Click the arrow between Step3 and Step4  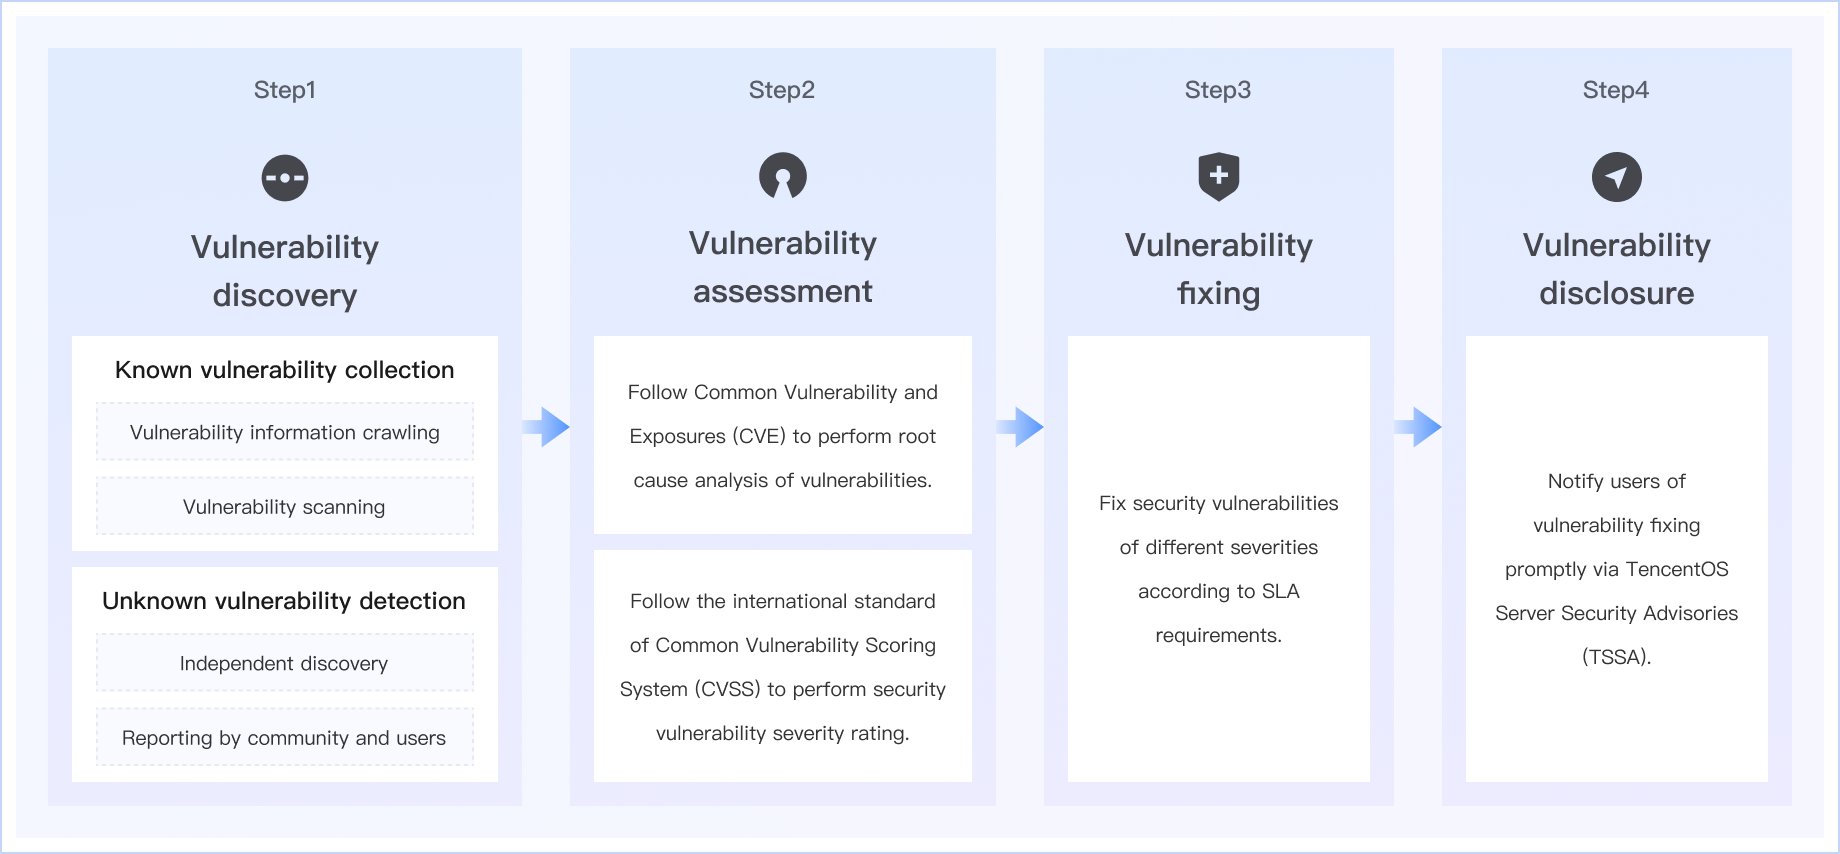[x=1418, y=427]
